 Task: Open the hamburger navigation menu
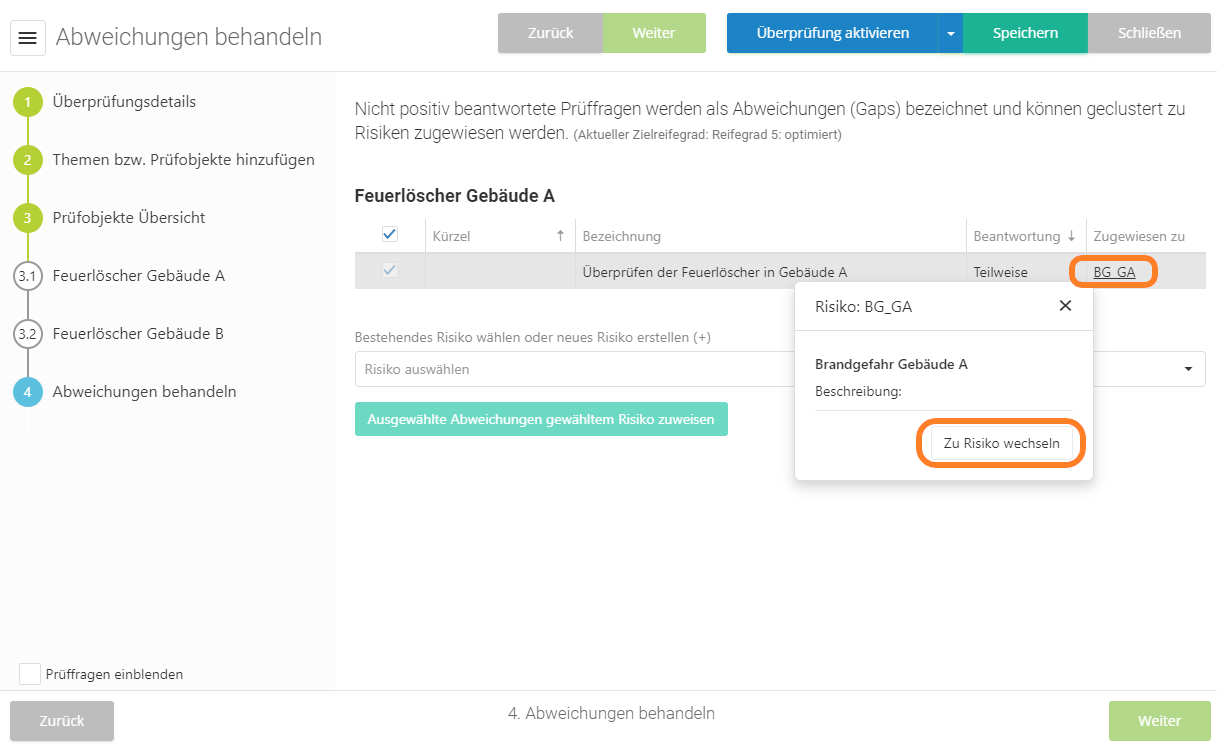click(x=28, y=38)
